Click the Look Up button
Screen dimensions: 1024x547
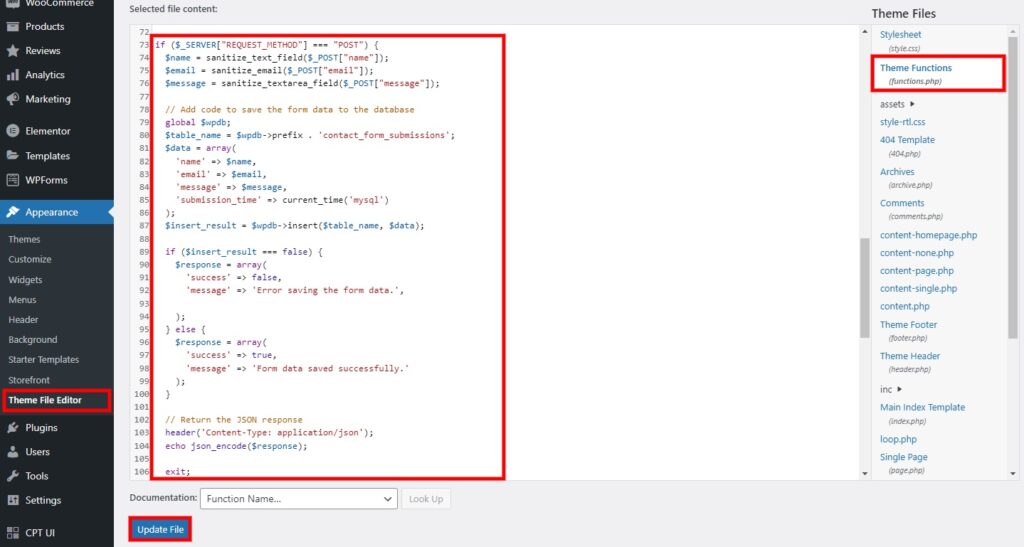[426, 499]
